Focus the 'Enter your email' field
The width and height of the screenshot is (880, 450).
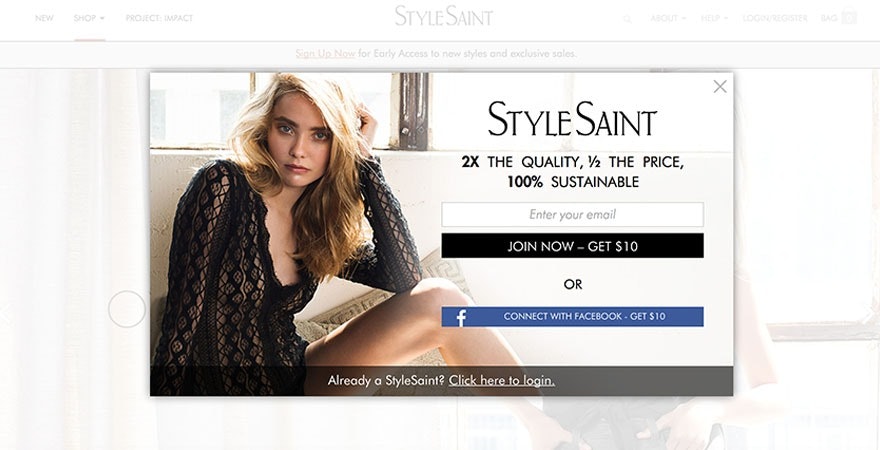(x=572, y=214)
